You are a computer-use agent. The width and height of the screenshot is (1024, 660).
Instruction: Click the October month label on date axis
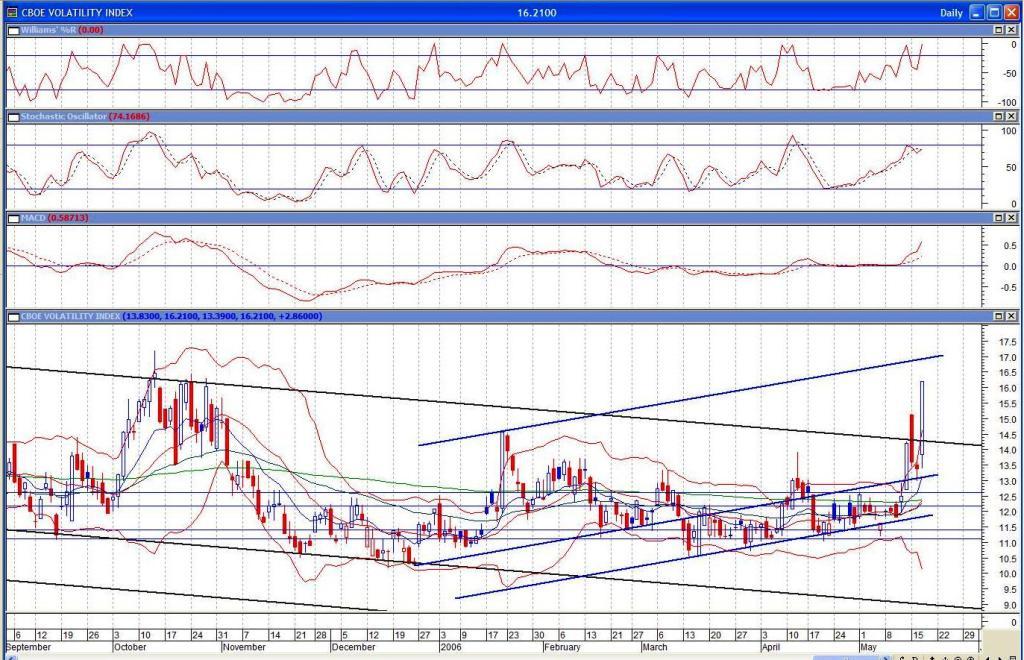130,648
